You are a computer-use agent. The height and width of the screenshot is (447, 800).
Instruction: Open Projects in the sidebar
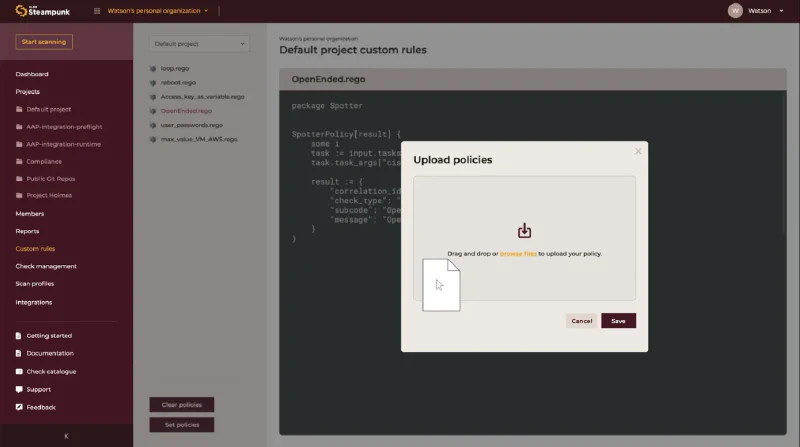pos(28,91)
